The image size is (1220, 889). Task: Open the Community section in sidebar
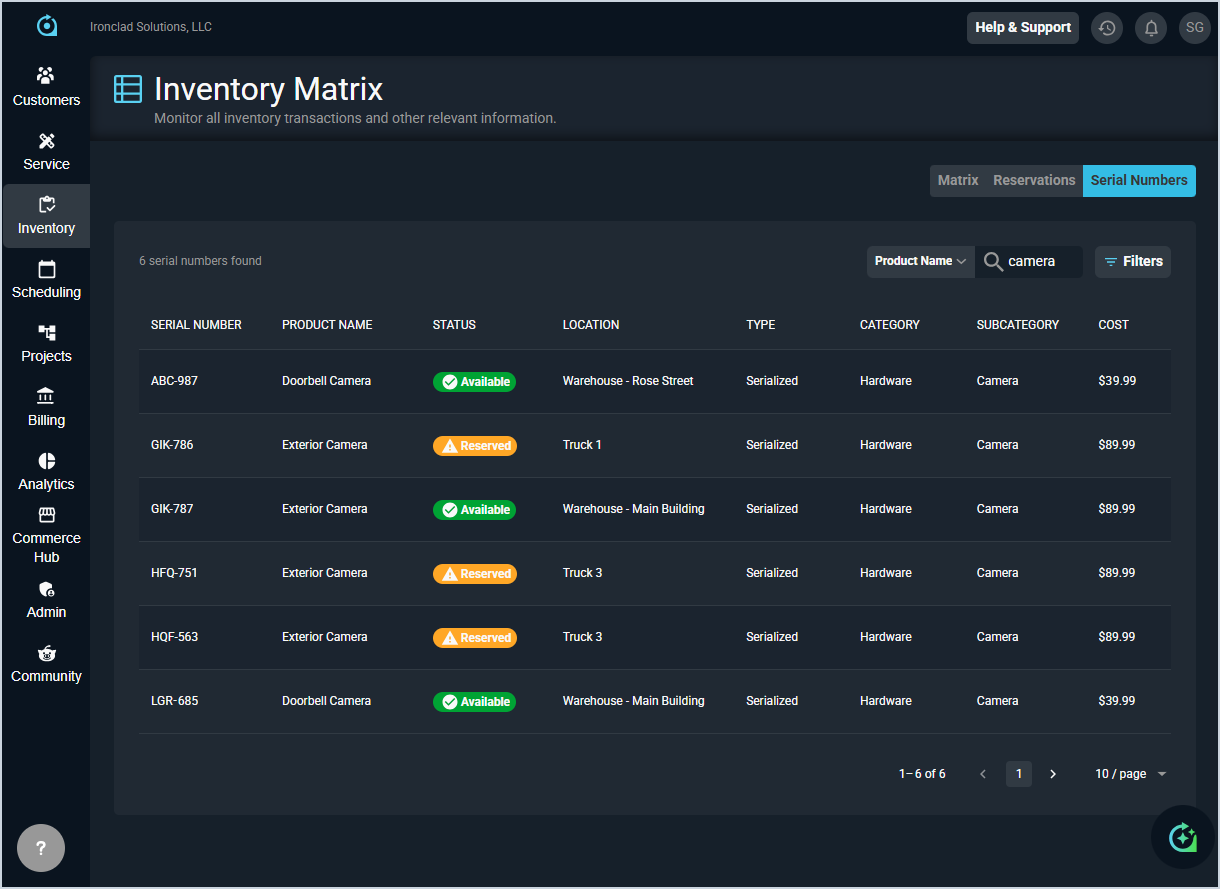(x=46, y=664)
